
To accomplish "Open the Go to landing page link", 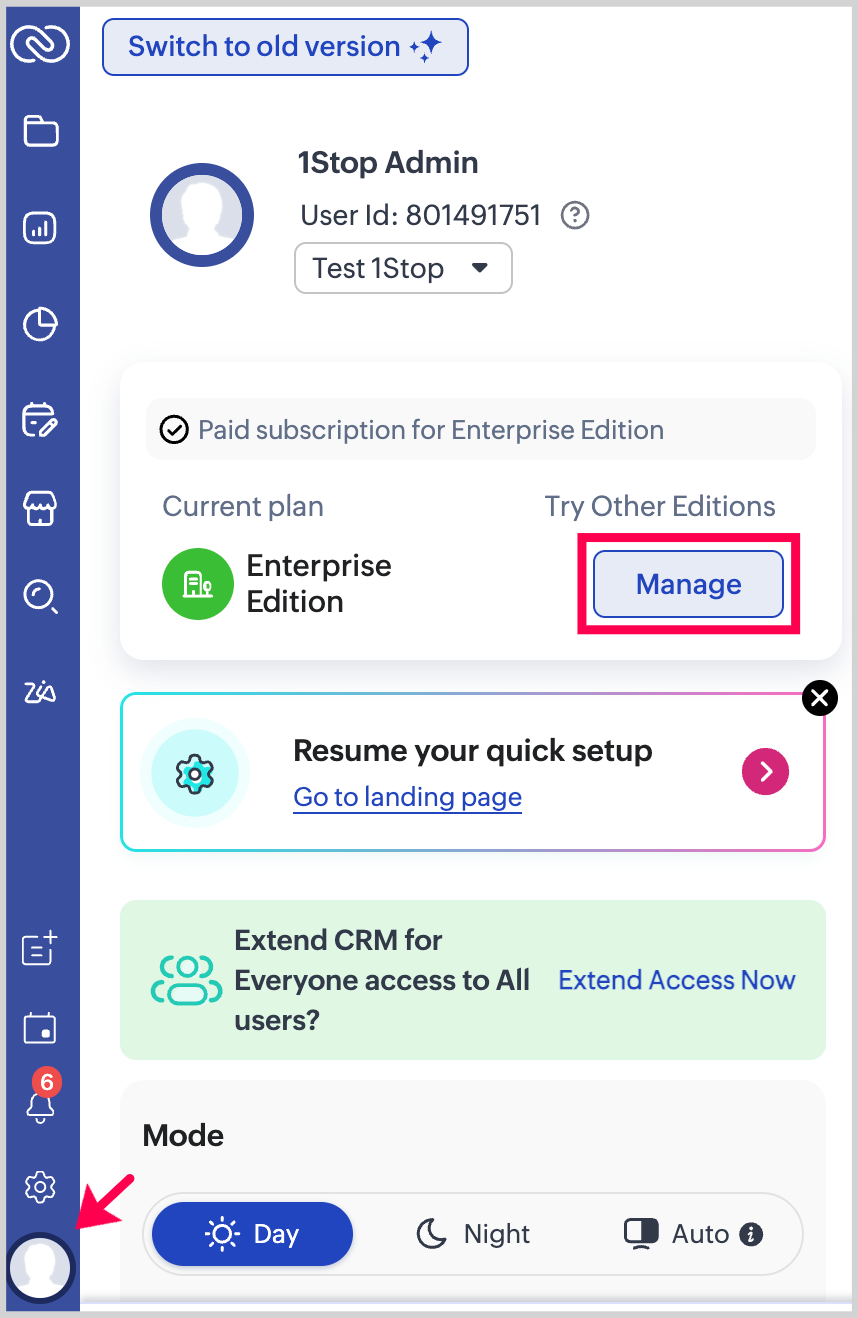I will pos(407,797).
